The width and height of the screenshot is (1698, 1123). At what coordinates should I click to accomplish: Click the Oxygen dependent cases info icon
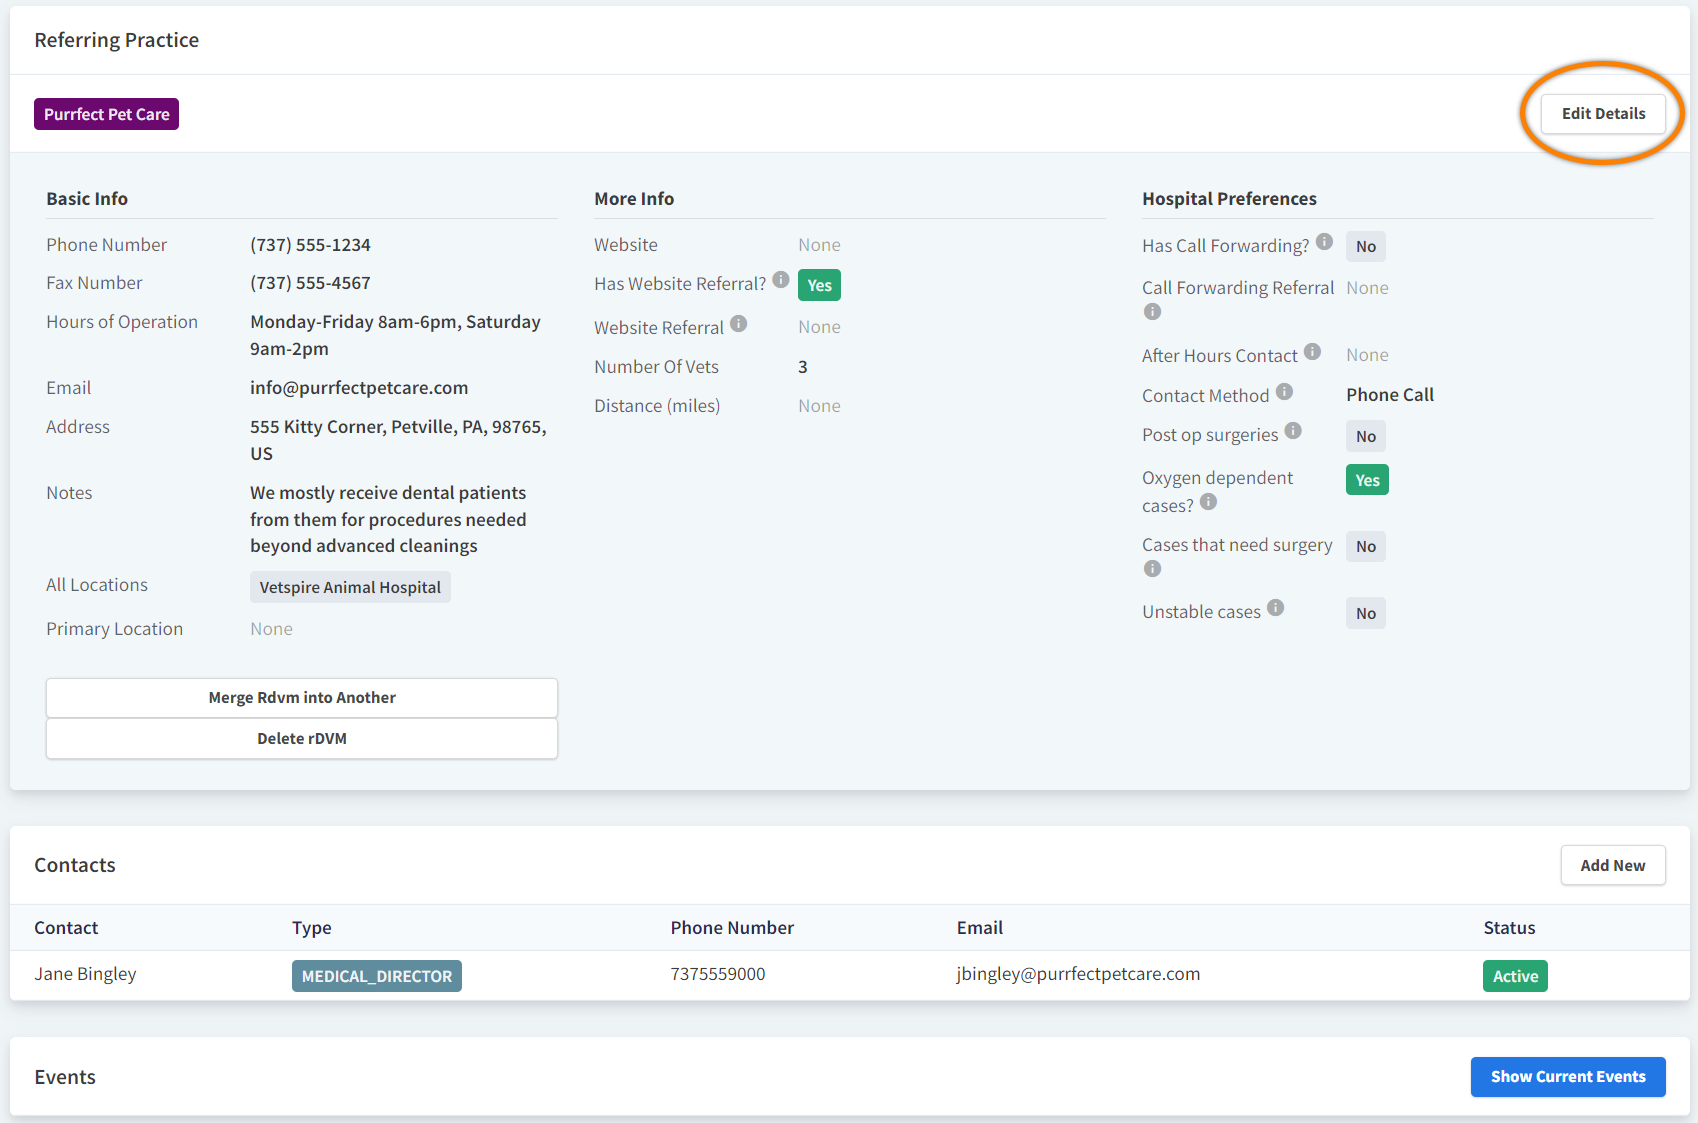tap(1208, 503)
